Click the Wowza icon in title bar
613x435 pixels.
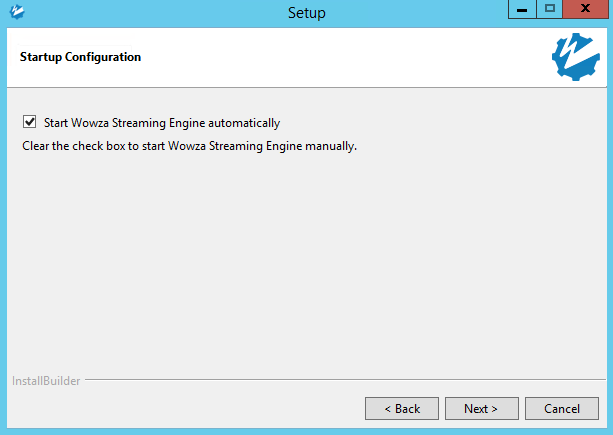pyautogui.click(x=15, y=12)
